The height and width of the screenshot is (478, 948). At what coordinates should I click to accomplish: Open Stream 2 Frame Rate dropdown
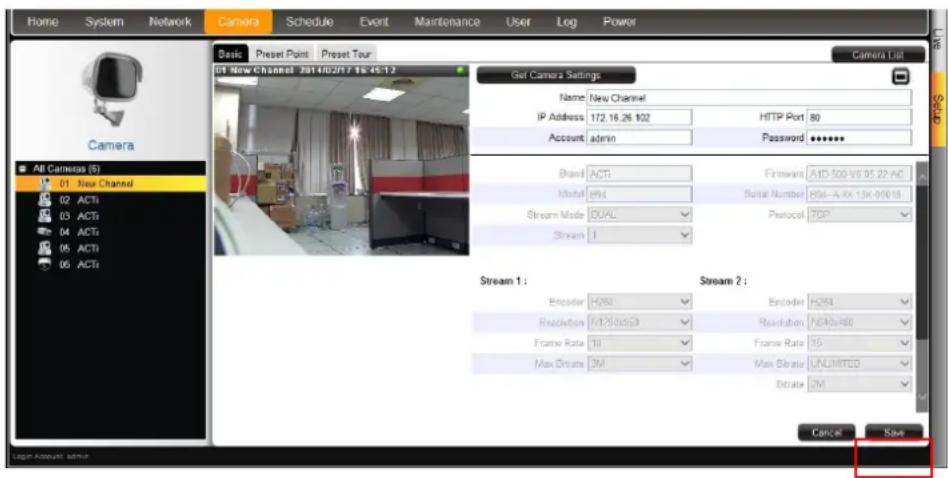(x=859, y=343)
